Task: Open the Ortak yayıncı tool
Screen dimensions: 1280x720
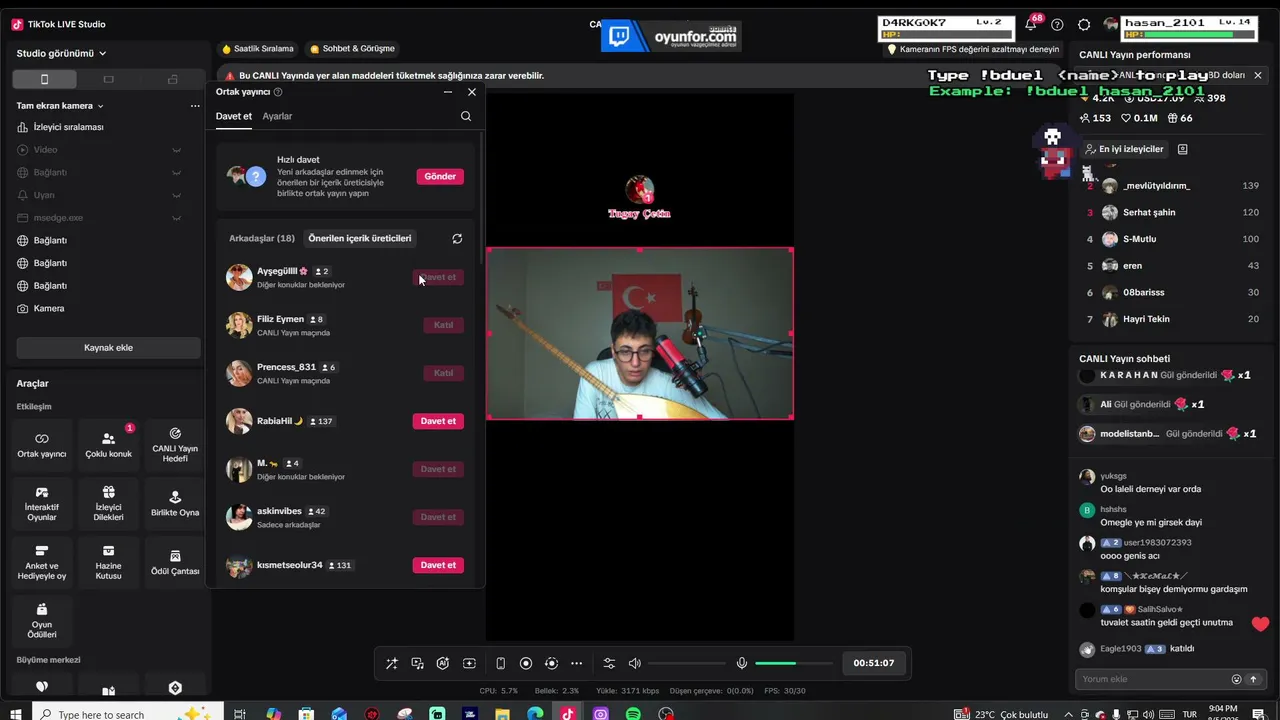Action: [x=42, y=445]
